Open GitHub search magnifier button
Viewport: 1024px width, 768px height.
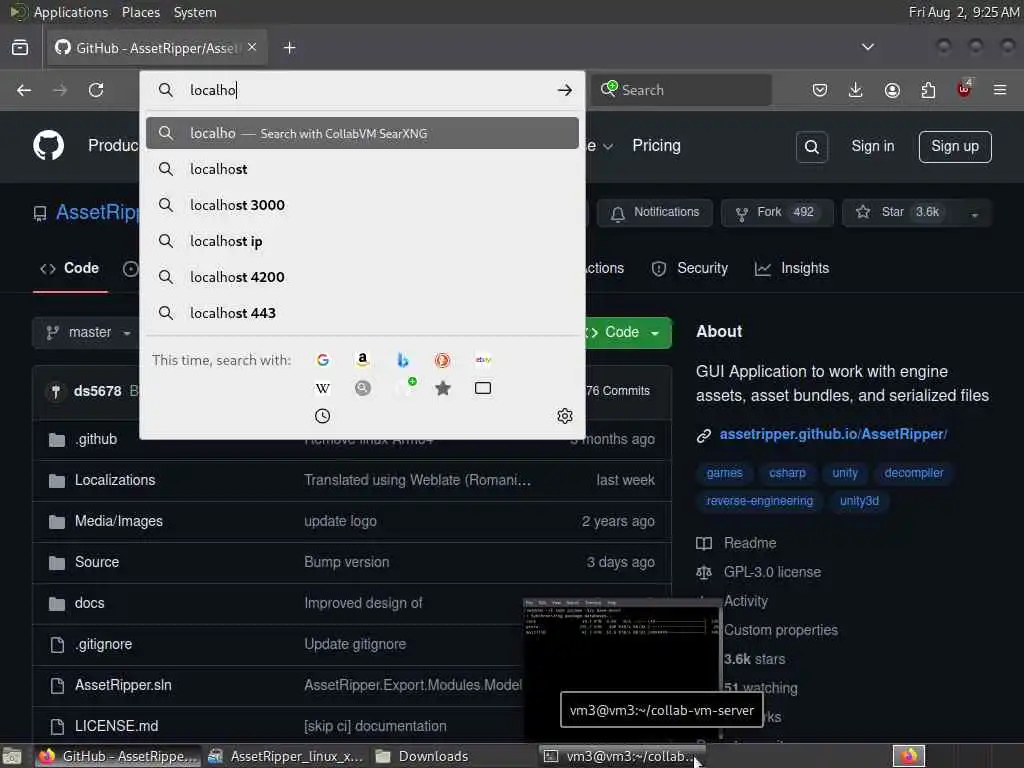(812, 146)
